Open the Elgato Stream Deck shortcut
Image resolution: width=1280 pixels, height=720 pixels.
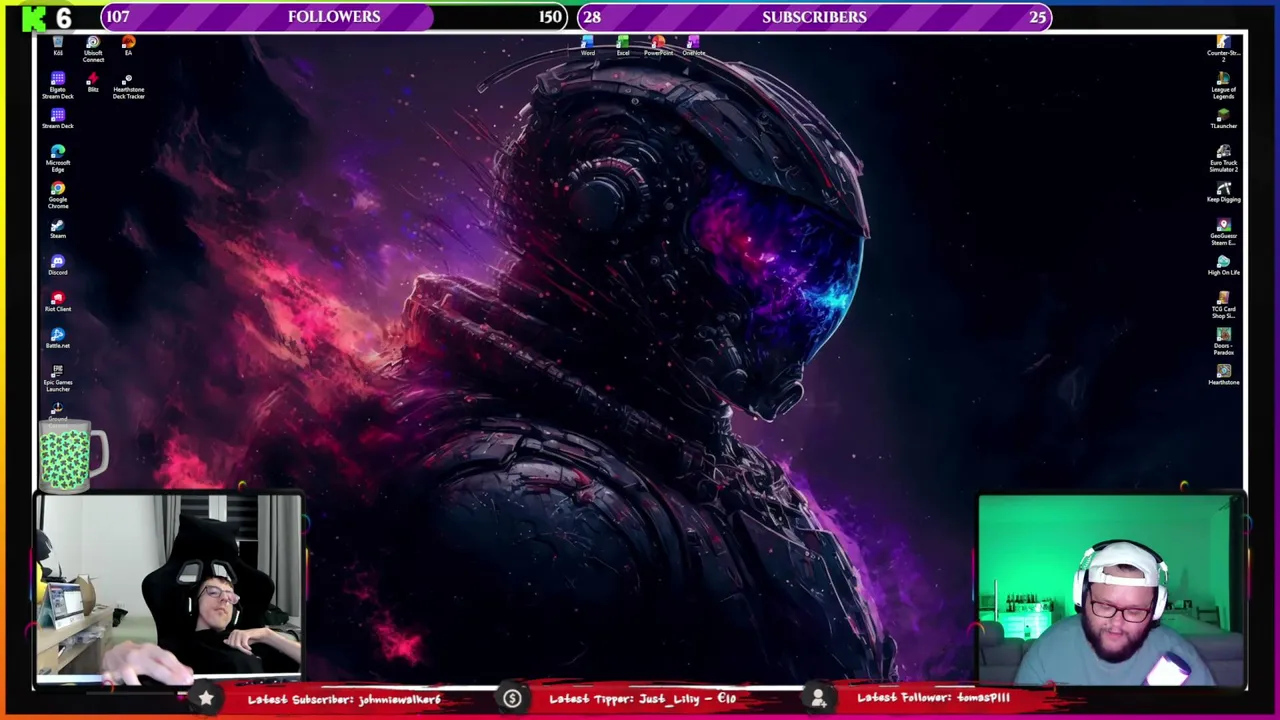pos(58,85)
